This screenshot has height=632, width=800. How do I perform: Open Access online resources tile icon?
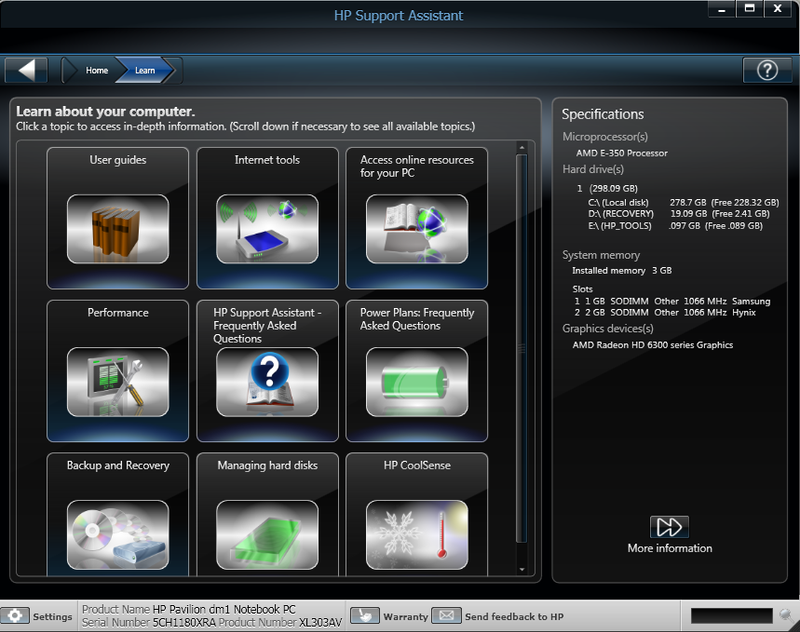(x=416, y=229)
